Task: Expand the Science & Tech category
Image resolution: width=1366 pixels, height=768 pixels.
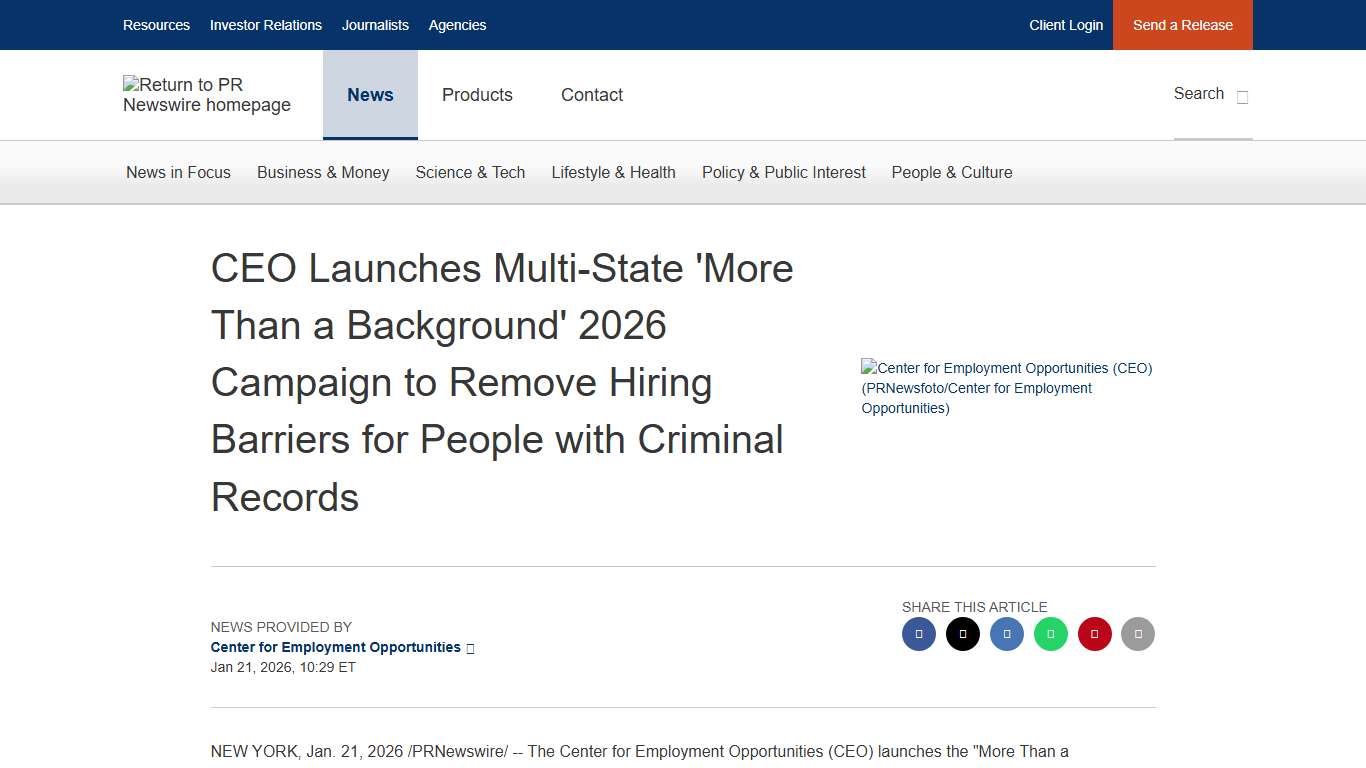Action: point(470,172)
